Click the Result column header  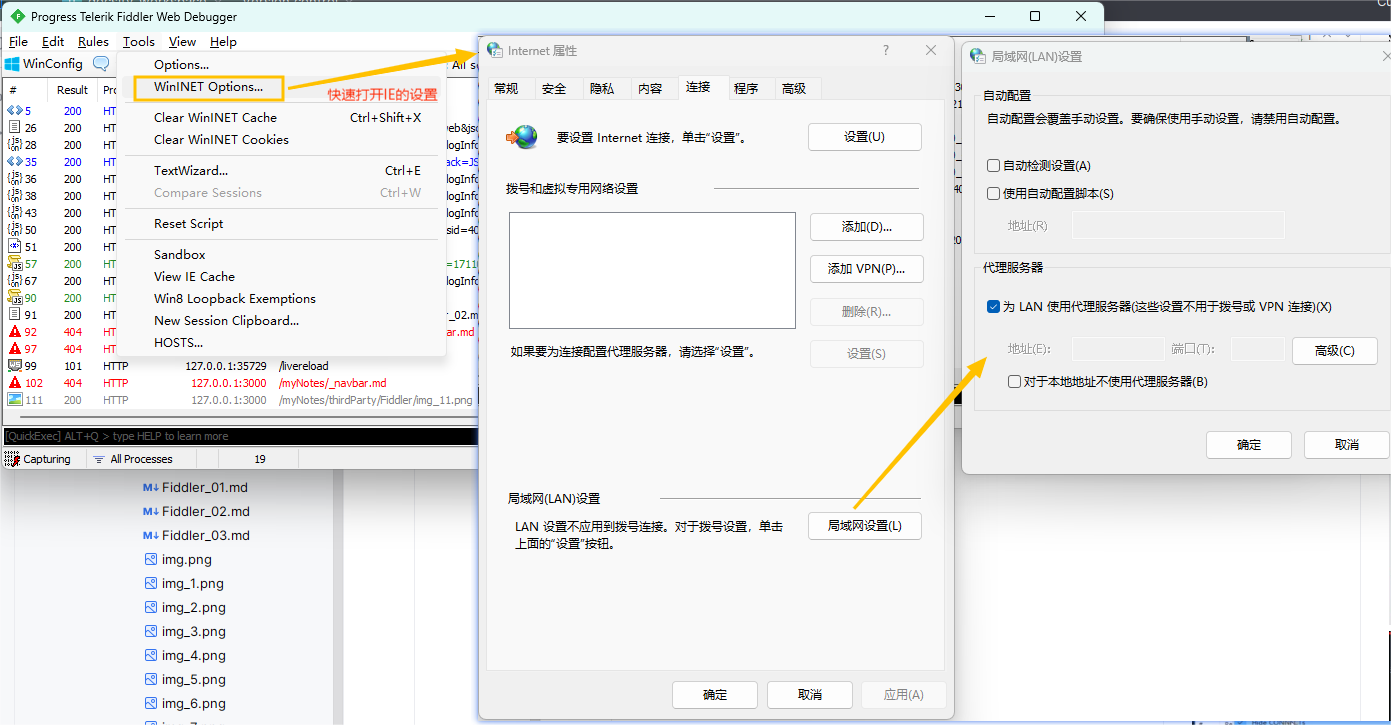point(72,90)
